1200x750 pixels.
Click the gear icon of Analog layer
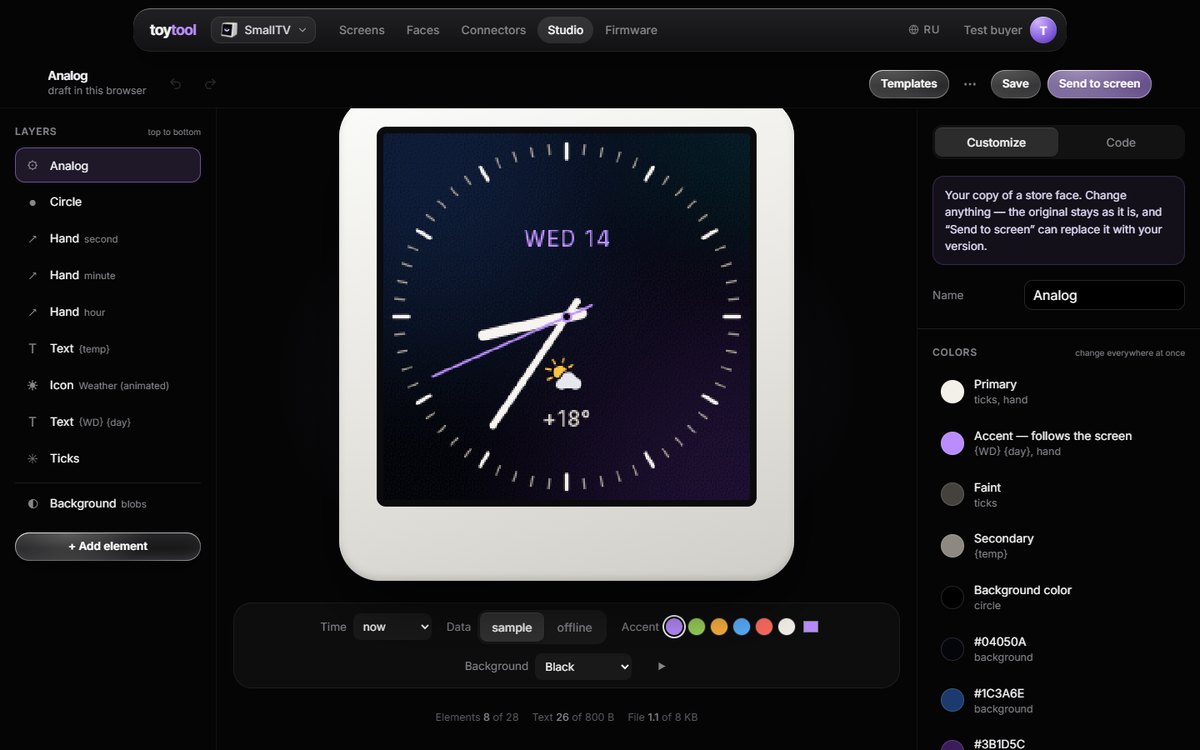[33, 166]
